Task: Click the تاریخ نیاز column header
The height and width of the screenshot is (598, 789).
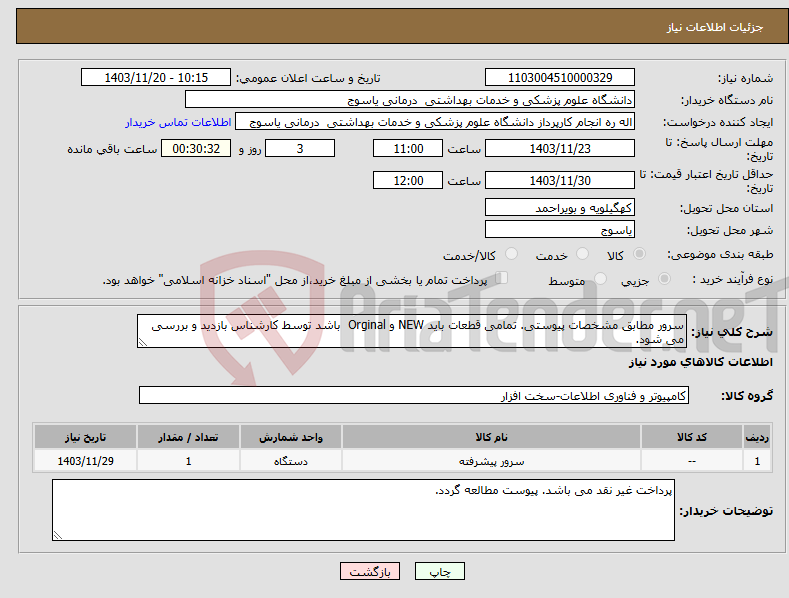Action: click(86, 437)
